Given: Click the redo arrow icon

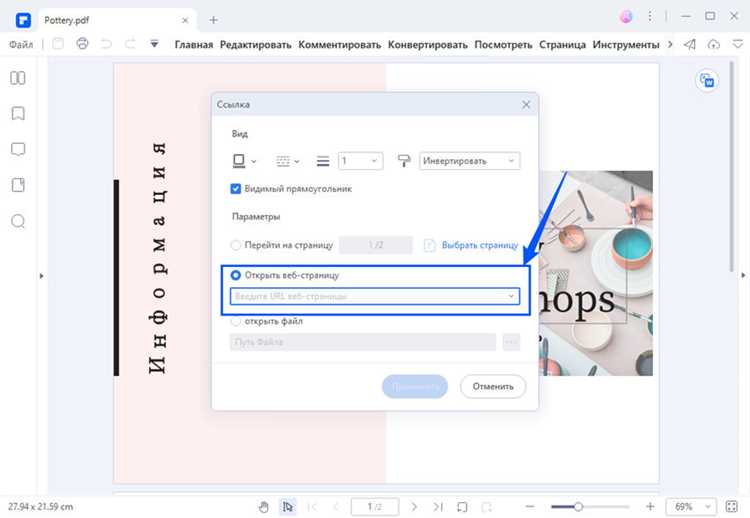Looking at the screenshot, I should [130, 44].
